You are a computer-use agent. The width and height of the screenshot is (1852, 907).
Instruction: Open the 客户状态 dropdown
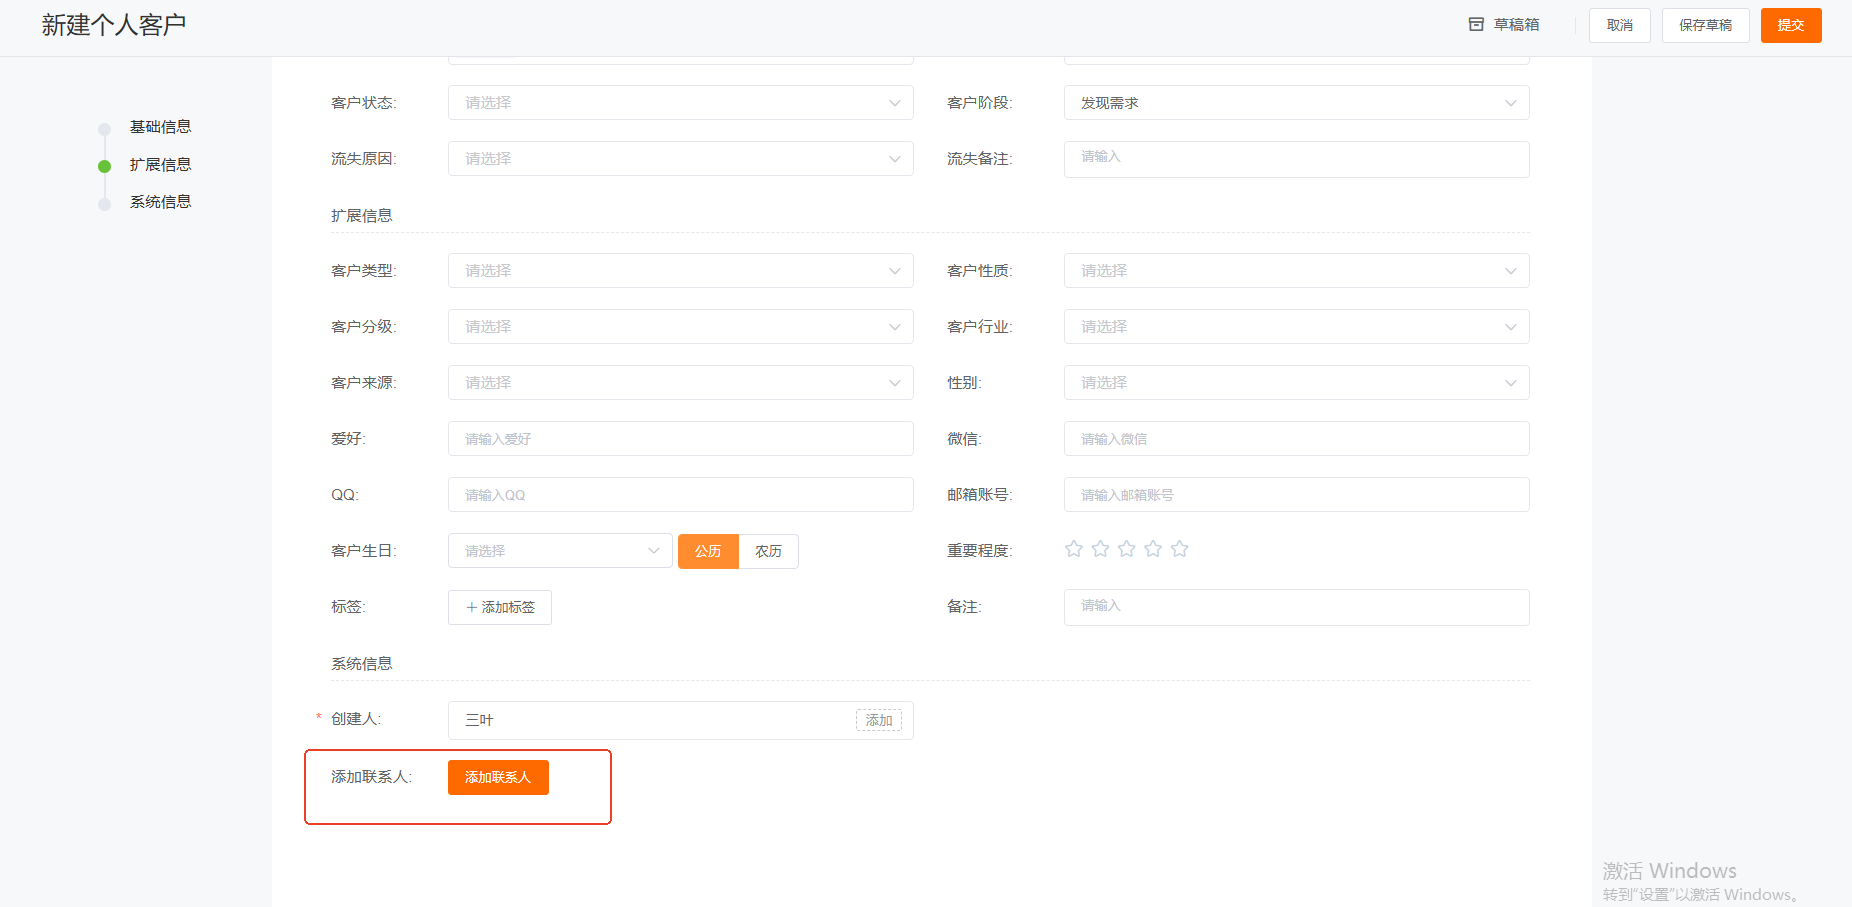point(680,103)
